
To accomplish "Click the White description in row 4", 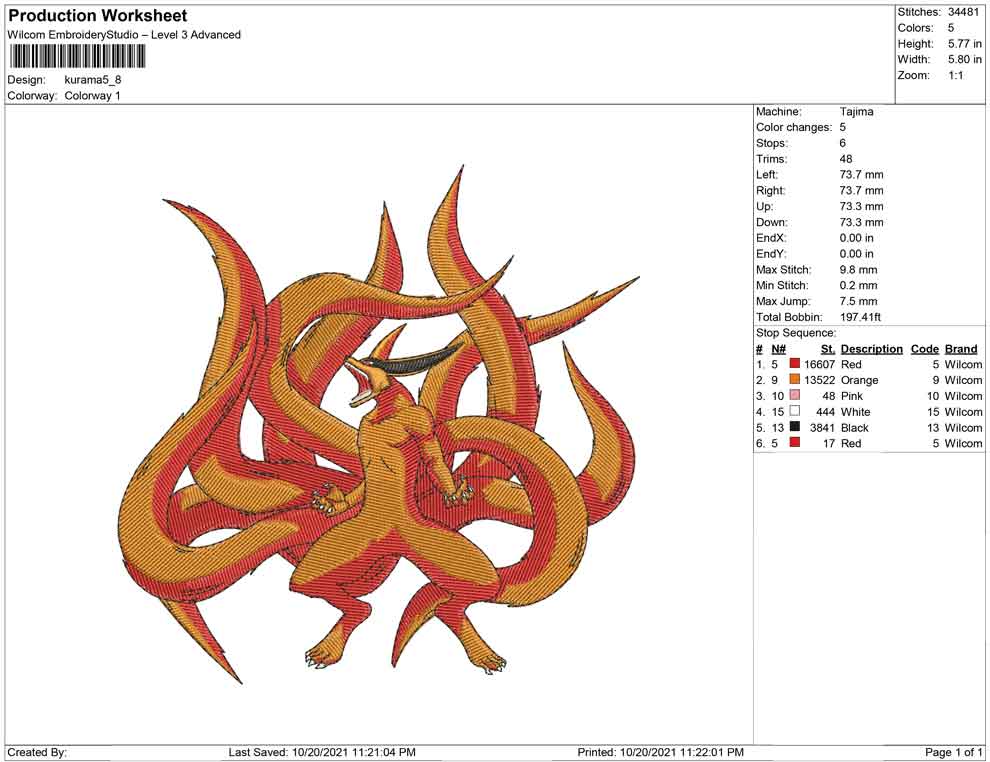I will coord(856,412).
